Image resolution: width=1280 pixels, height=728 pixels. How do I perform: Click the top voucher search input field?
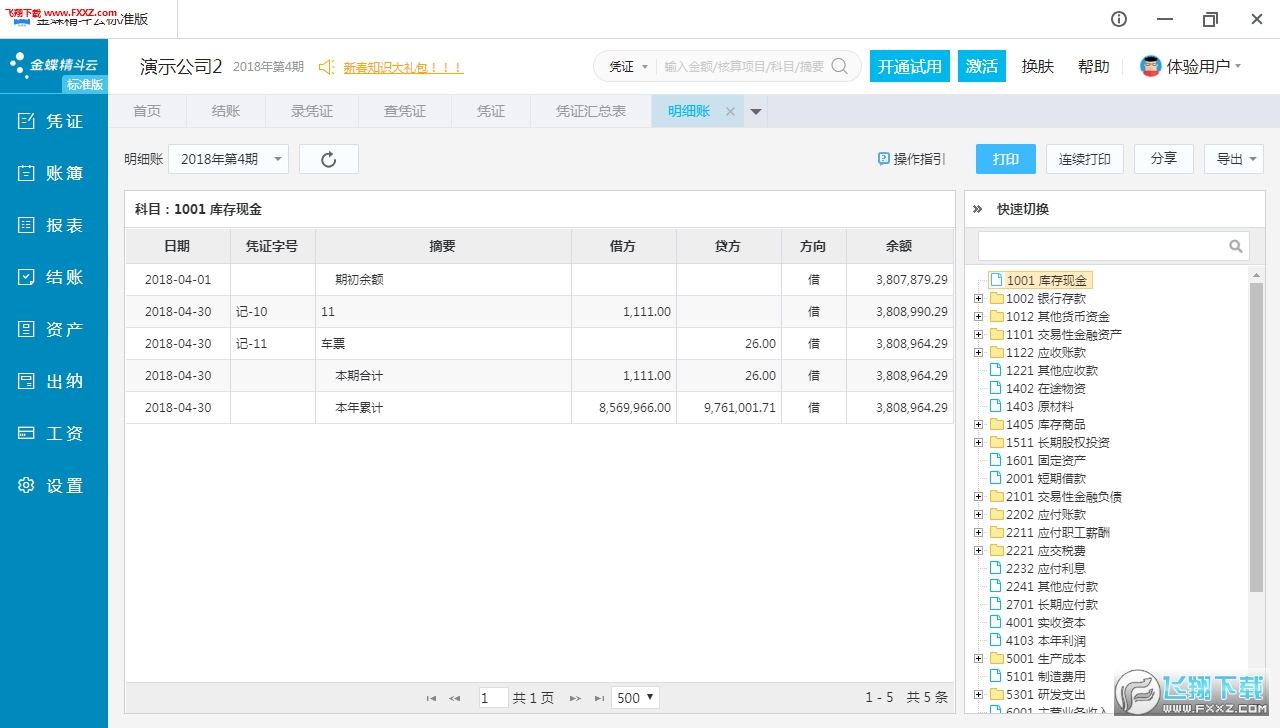click(x=744, y=66)
